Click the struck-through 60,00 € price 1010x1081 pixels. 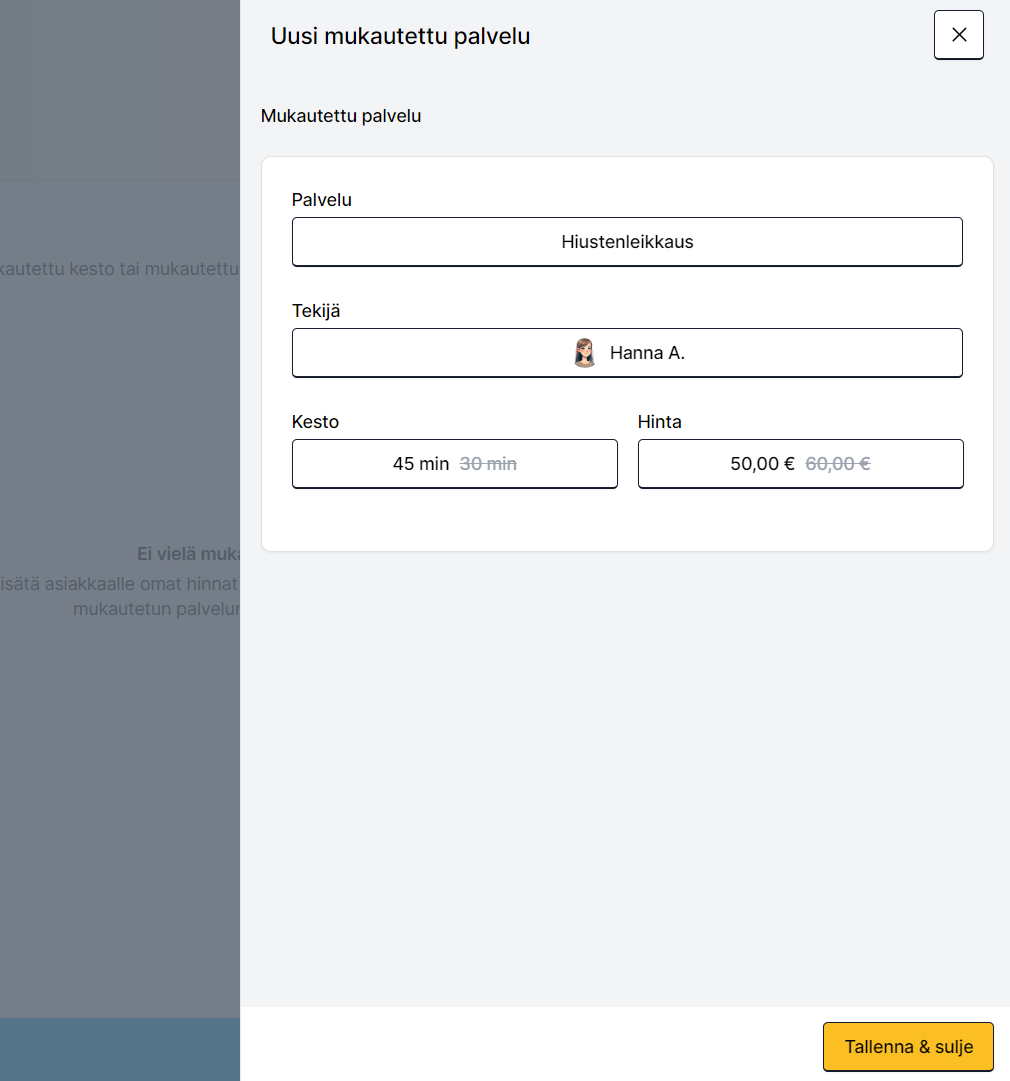(x=837, y=464)
